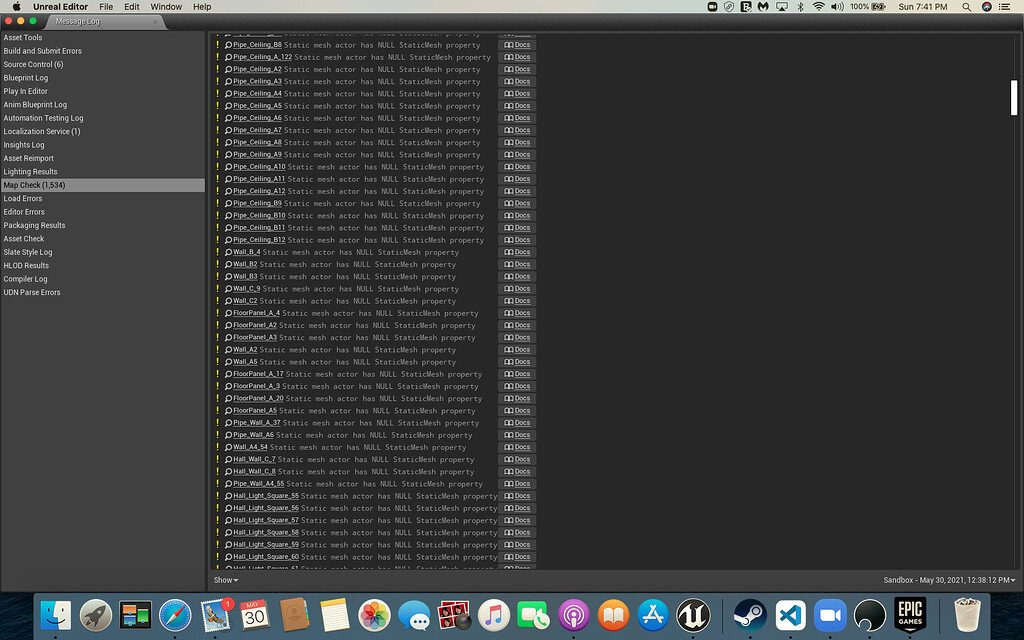1024x640 pixels.
Task: Click magnifier icon beside Wall_B2 message
Action: click(228, 265)
